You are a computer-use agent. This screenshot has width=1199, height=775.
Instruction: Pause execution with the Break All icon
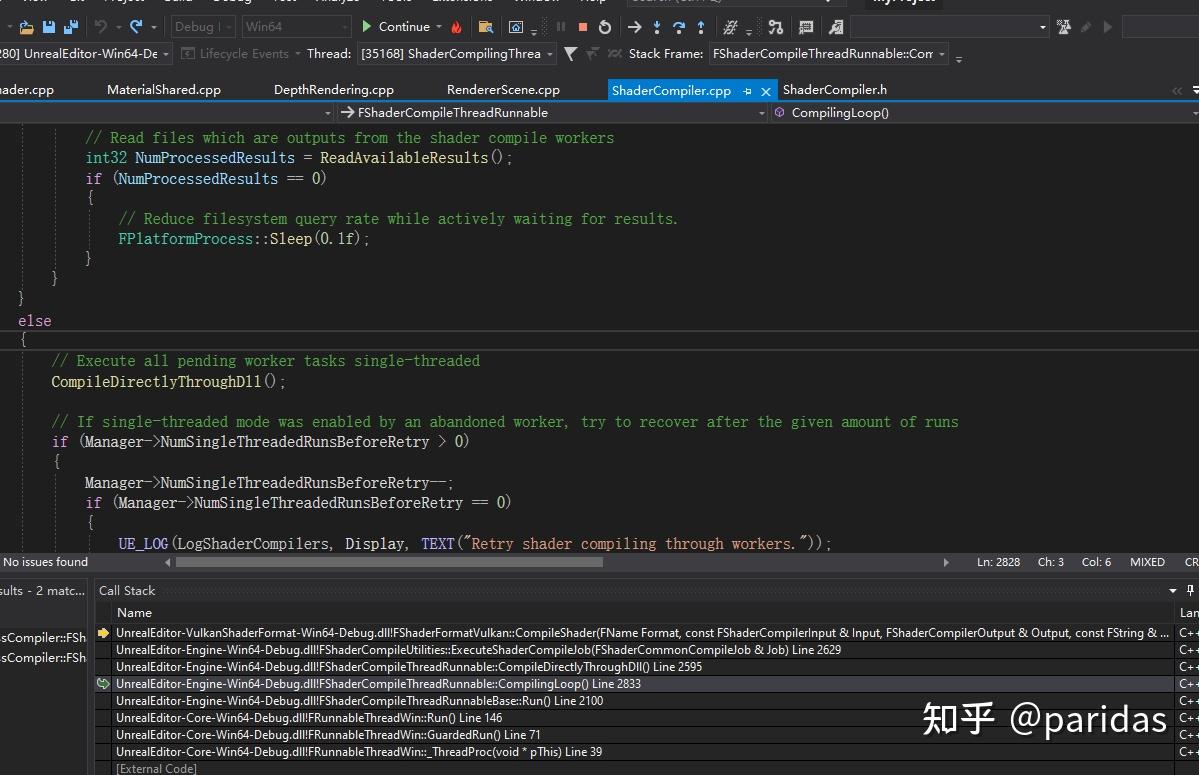coord(561,27)
